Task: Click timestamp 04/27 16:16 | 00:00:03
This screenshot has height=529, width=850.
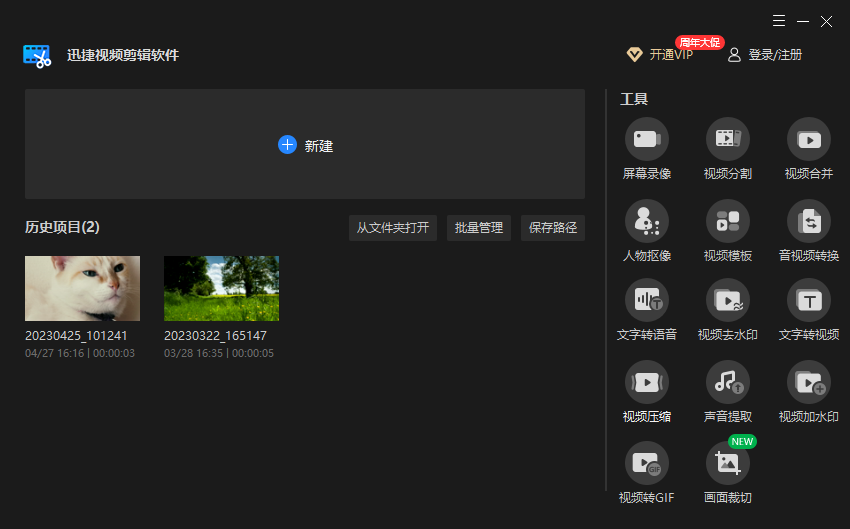Action: tap(80, 353)
